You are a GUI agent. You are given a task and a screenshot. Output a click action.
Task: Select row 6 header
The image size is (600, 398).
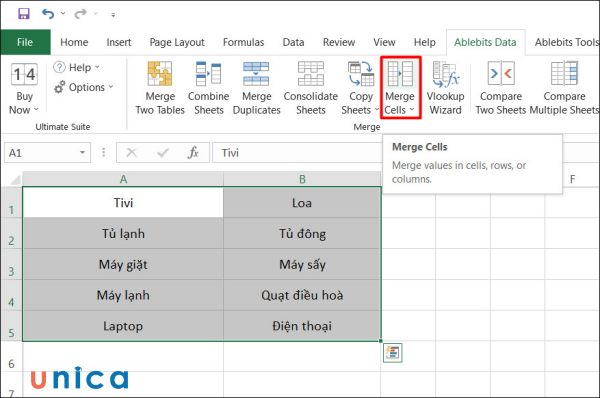pyautogui.click(x=11, y=356)
